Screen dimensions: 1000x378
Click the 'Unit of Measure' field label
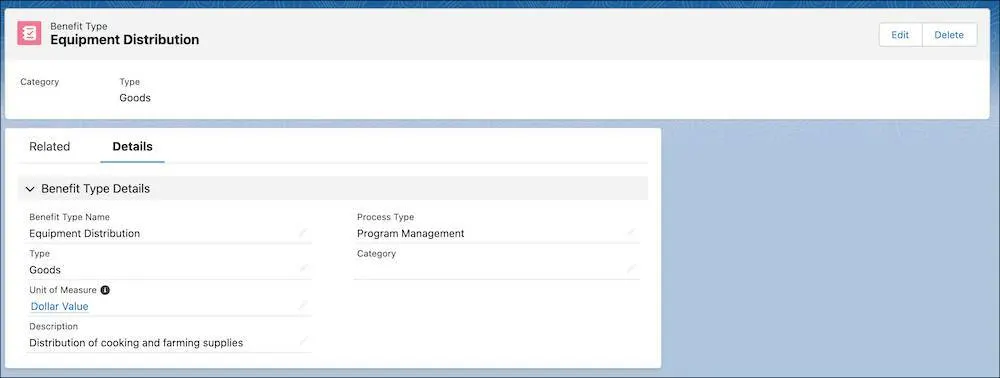click(63, 290)
